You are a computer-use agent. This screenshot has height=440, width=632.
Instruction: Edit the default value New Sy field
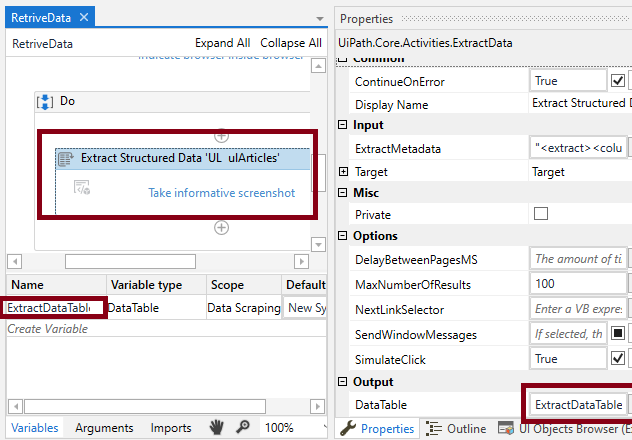[x=305, y=308]
